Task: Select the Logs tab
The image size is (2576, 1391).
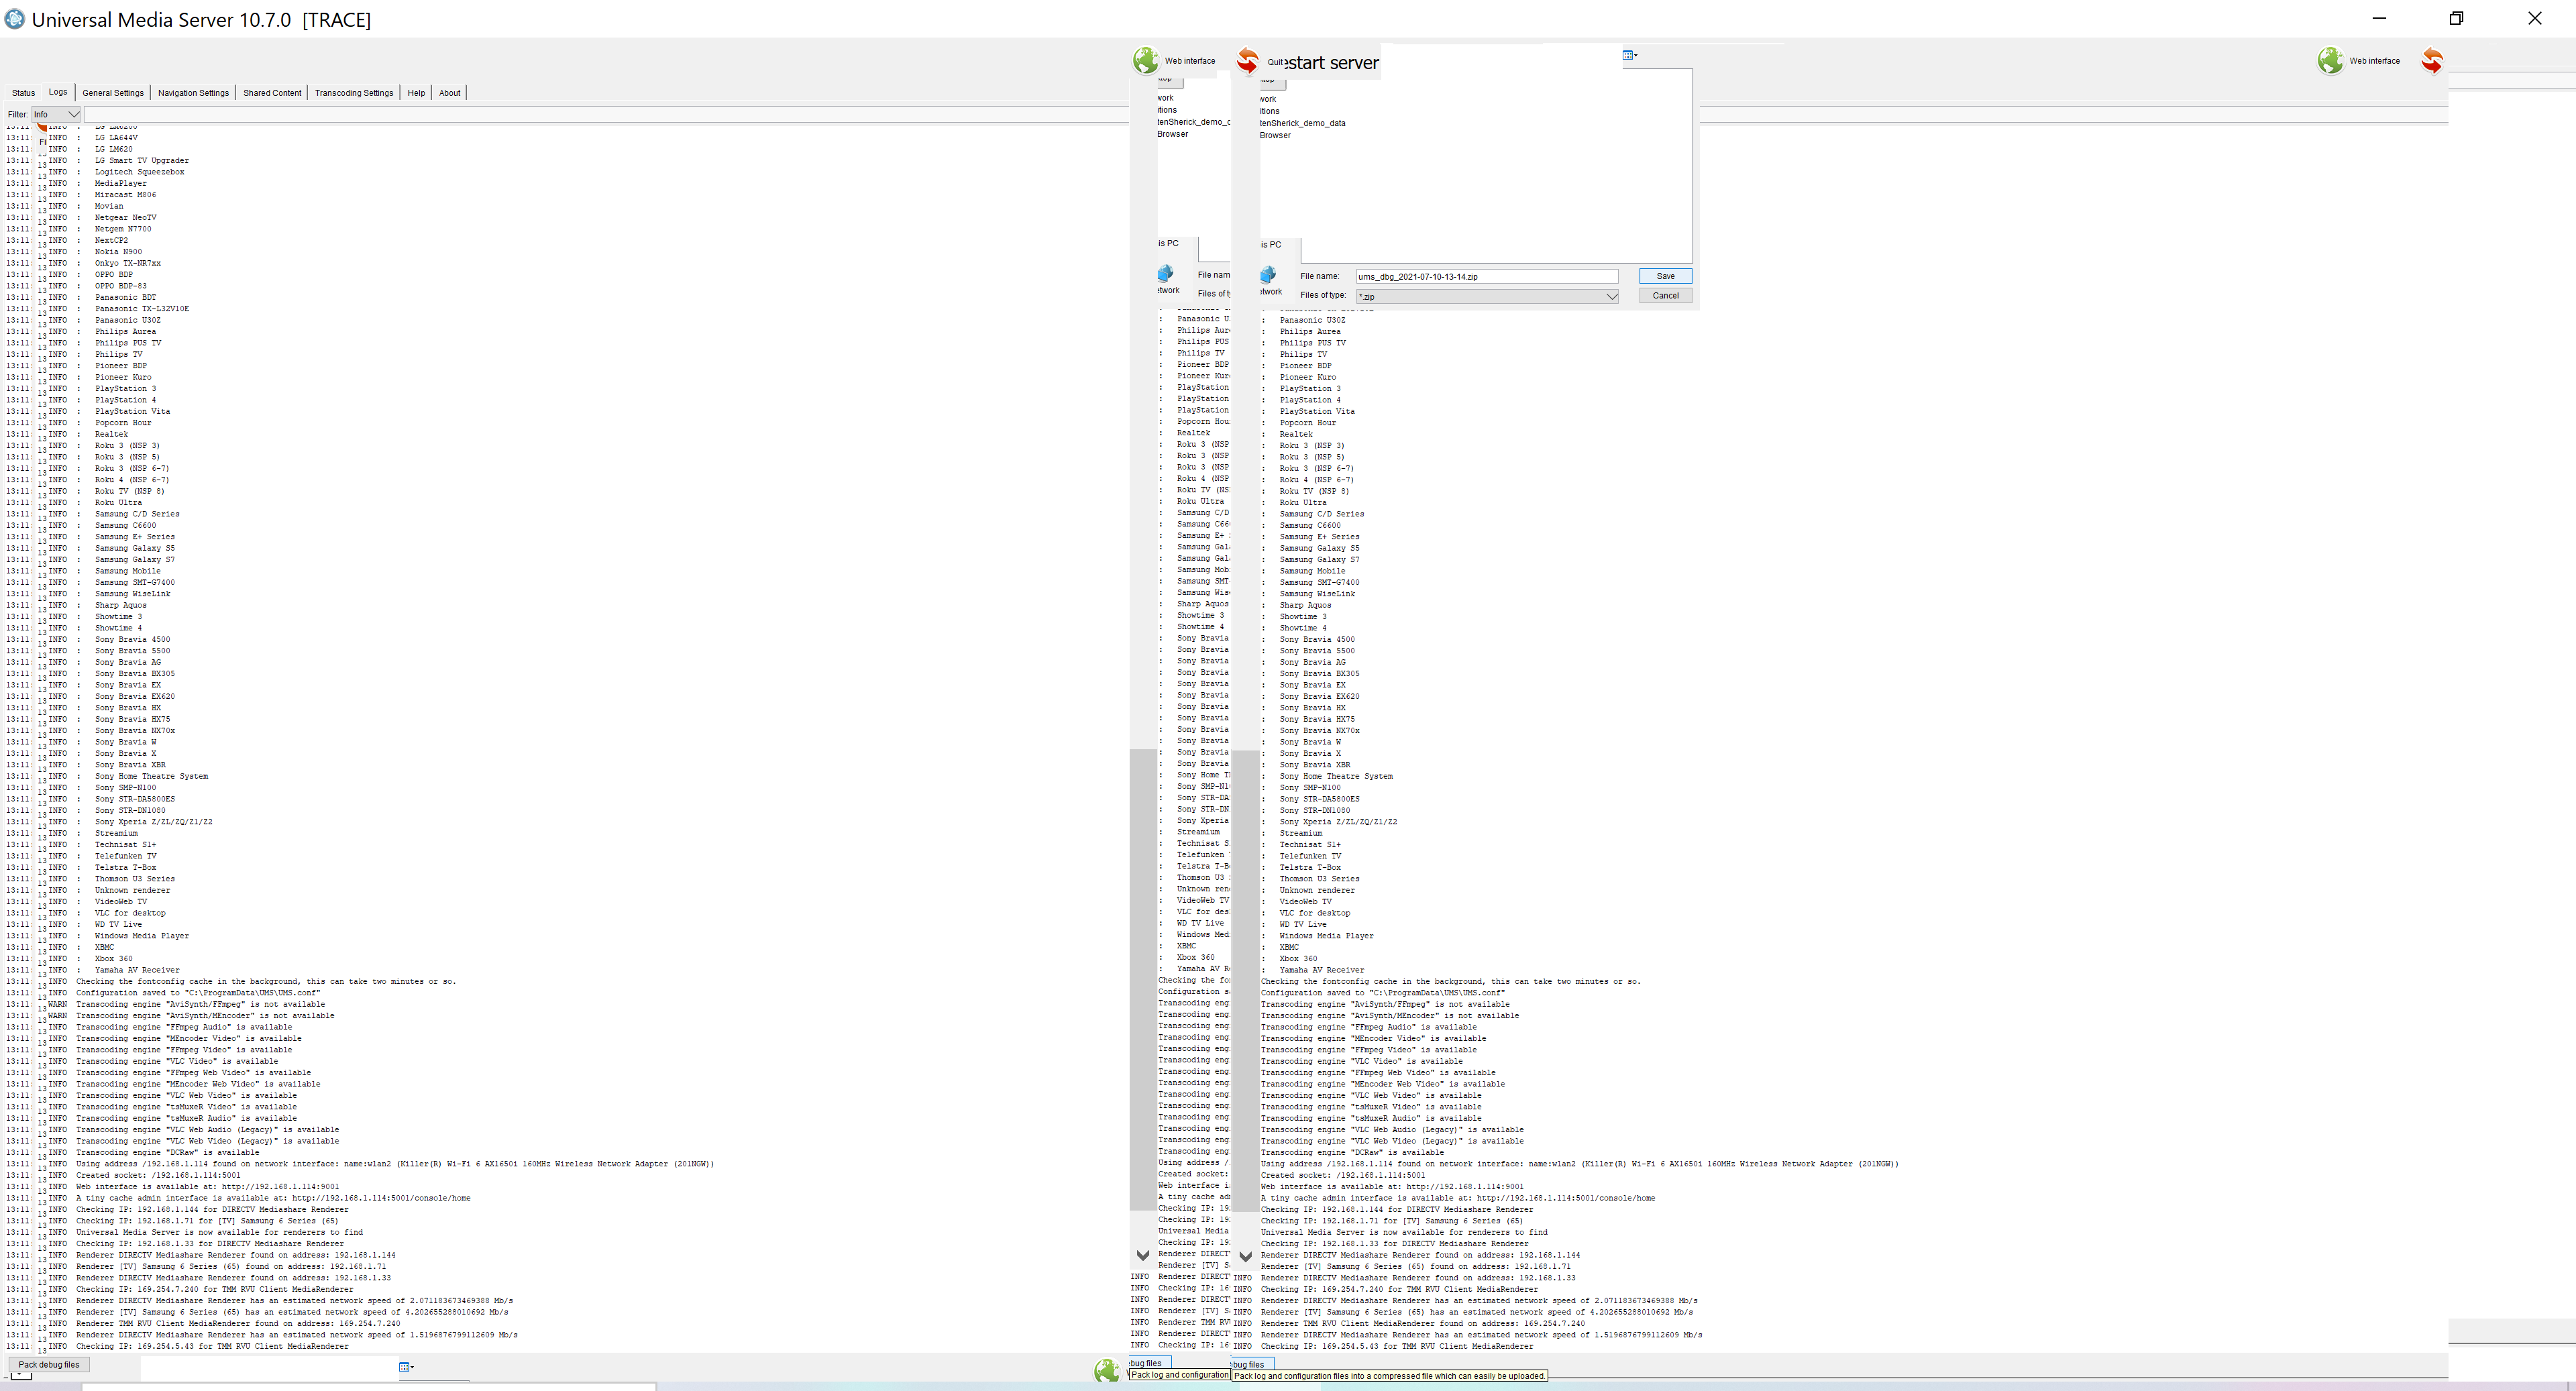Action: (x=58, y=92)
